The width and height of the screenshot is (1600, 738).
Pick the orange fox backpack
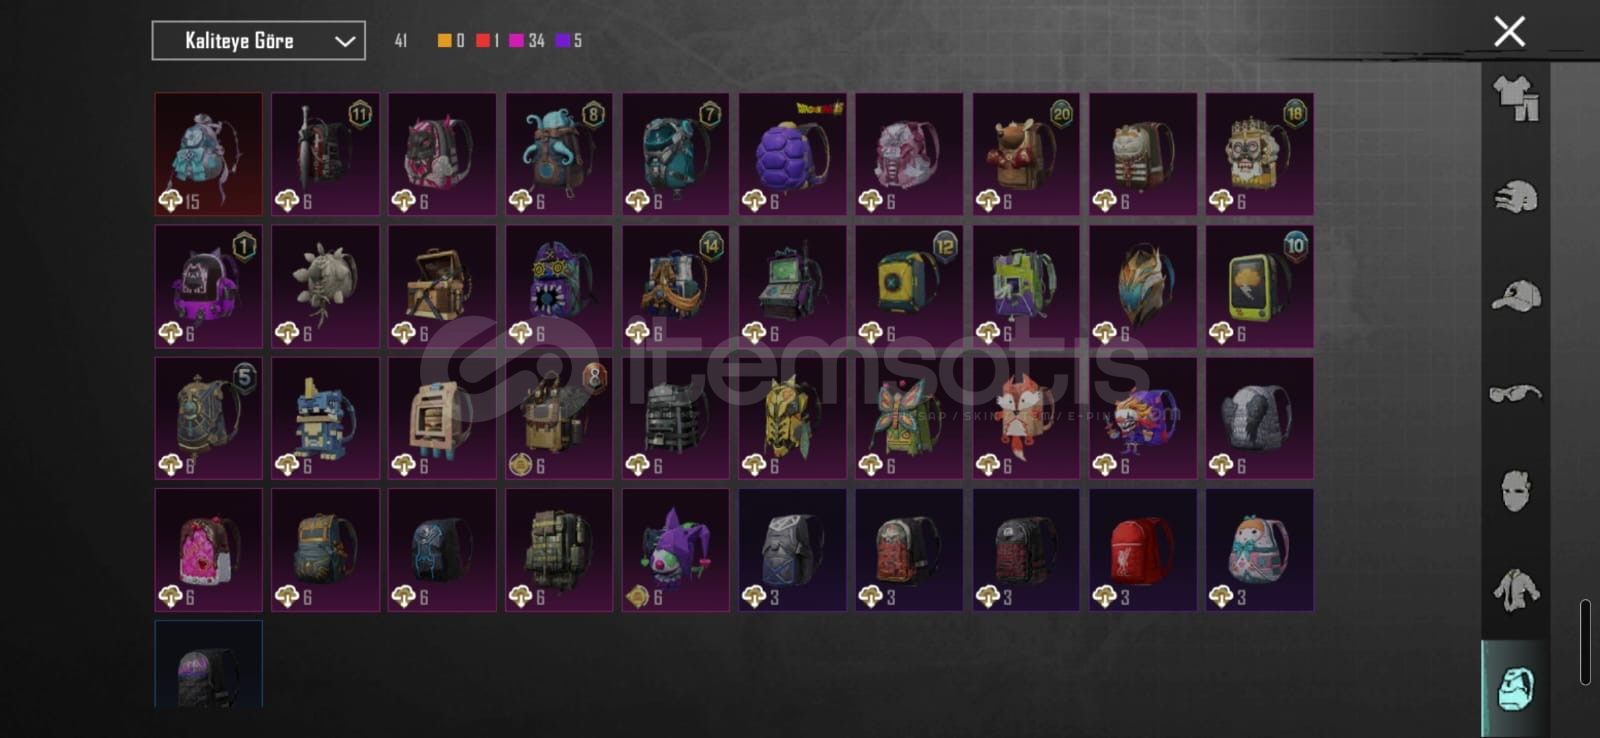coord(1026,418)
